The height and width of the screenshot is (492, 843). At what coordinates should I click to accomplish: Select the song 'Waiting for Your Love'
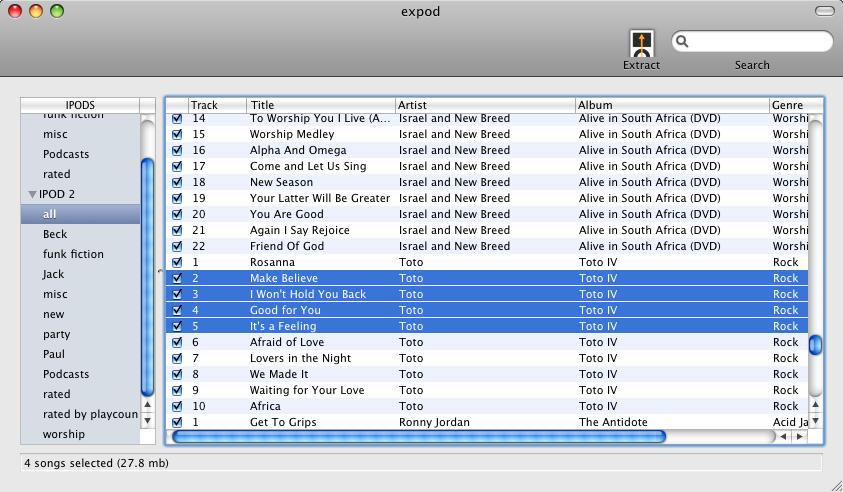click(307, 390)
